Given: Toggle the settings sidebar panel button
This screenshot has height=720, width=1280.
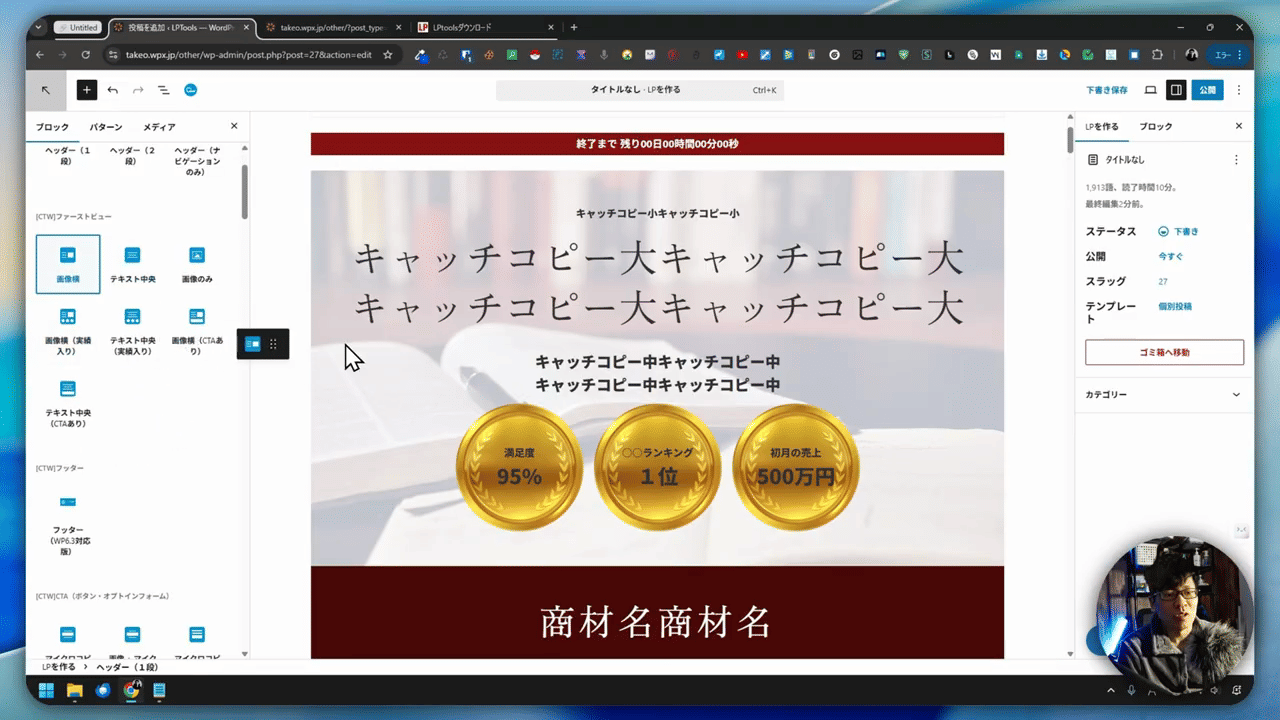Looking at the screenshot, I should click(x=1176, y=90).
